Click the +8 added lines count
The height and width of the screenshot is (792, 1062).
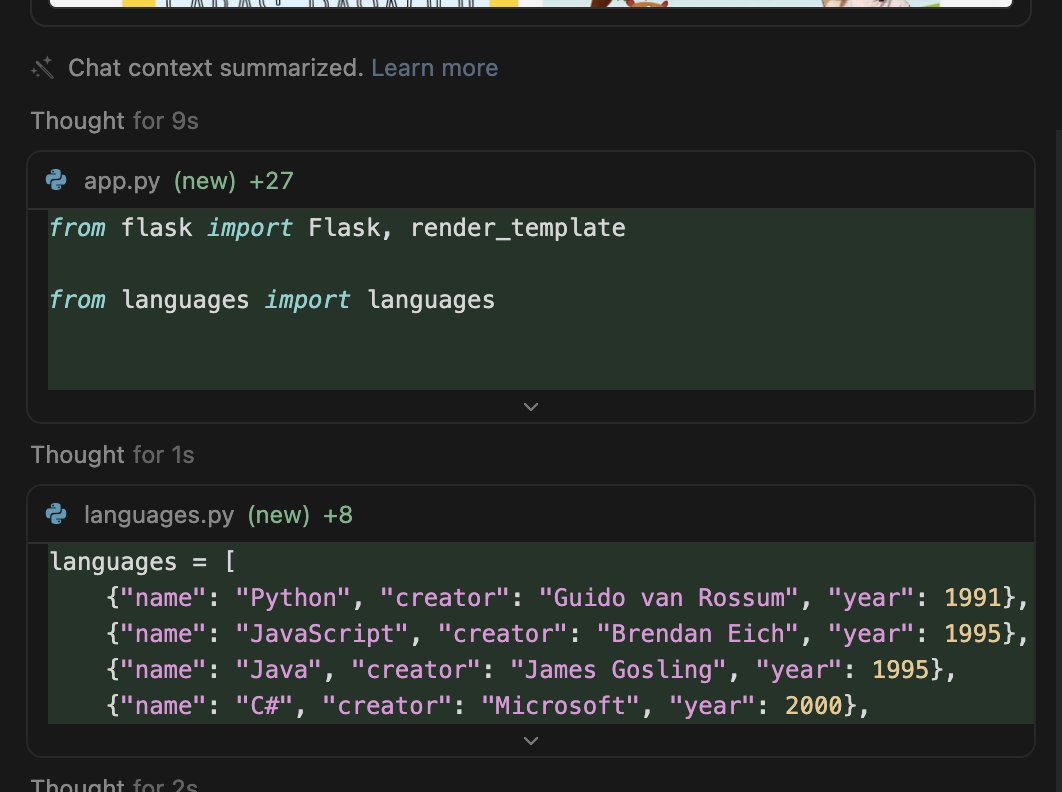coord(338,515)
